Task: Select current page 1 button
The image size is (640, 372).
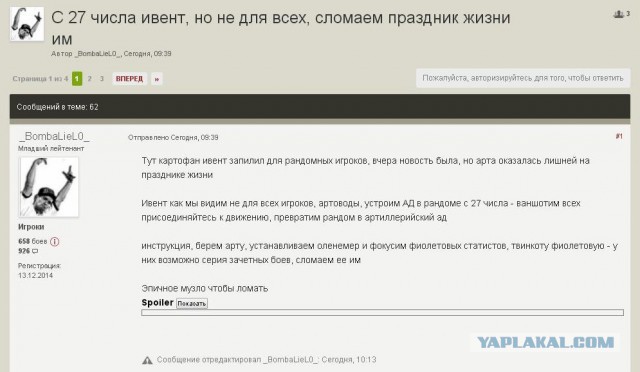Action: pyautogui.click(x=77, y=78)
